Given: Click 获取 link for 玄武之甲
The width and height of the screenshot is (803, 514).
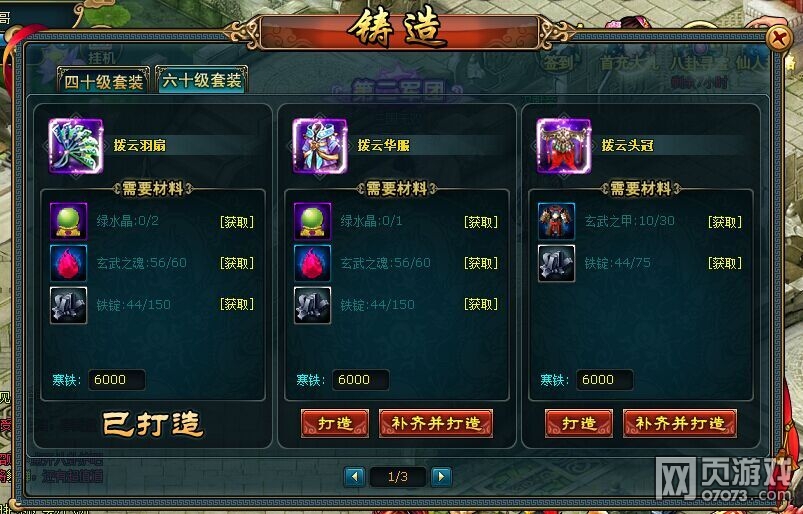Looking at the screenshot, I should click(725, 222).
